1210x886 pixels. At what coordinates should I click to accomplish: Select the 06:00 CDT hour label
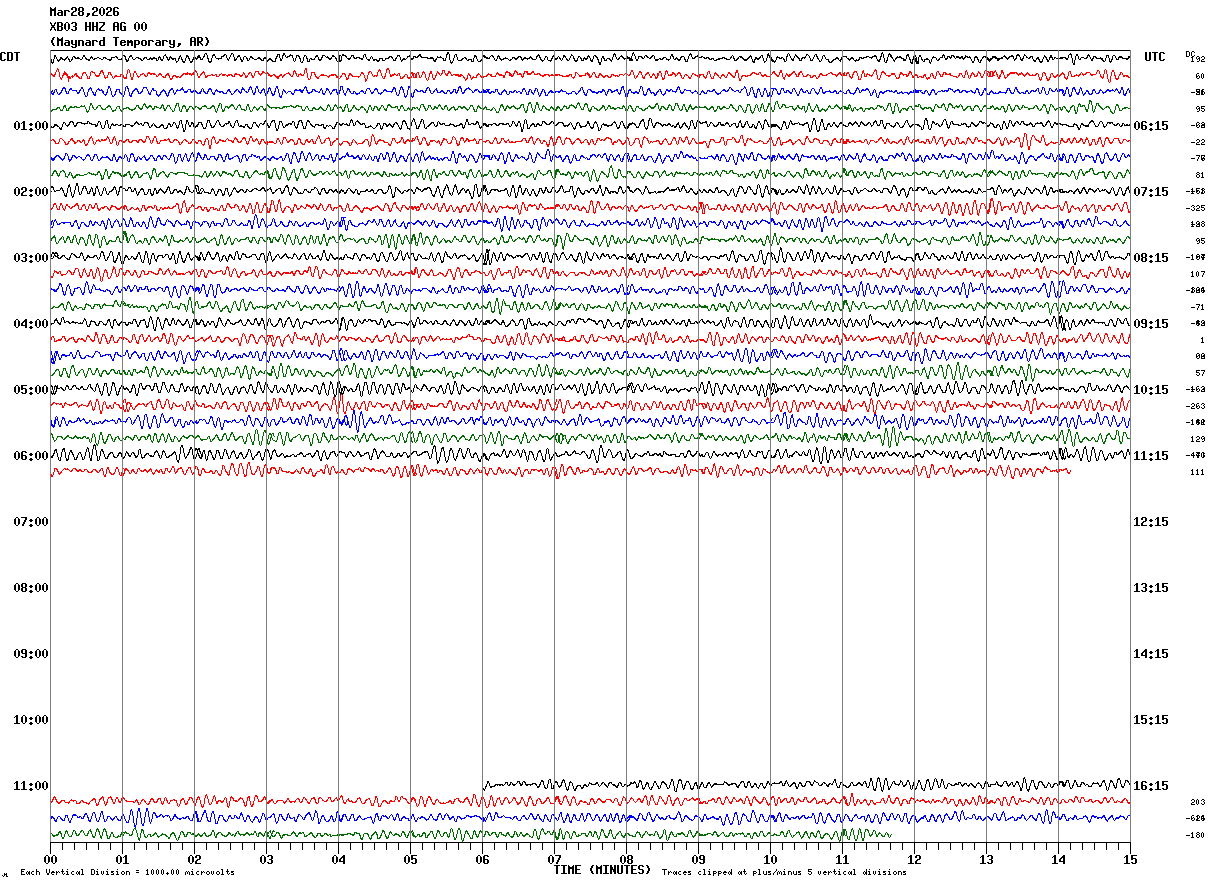pyautogui.click(x=31, y=456)
